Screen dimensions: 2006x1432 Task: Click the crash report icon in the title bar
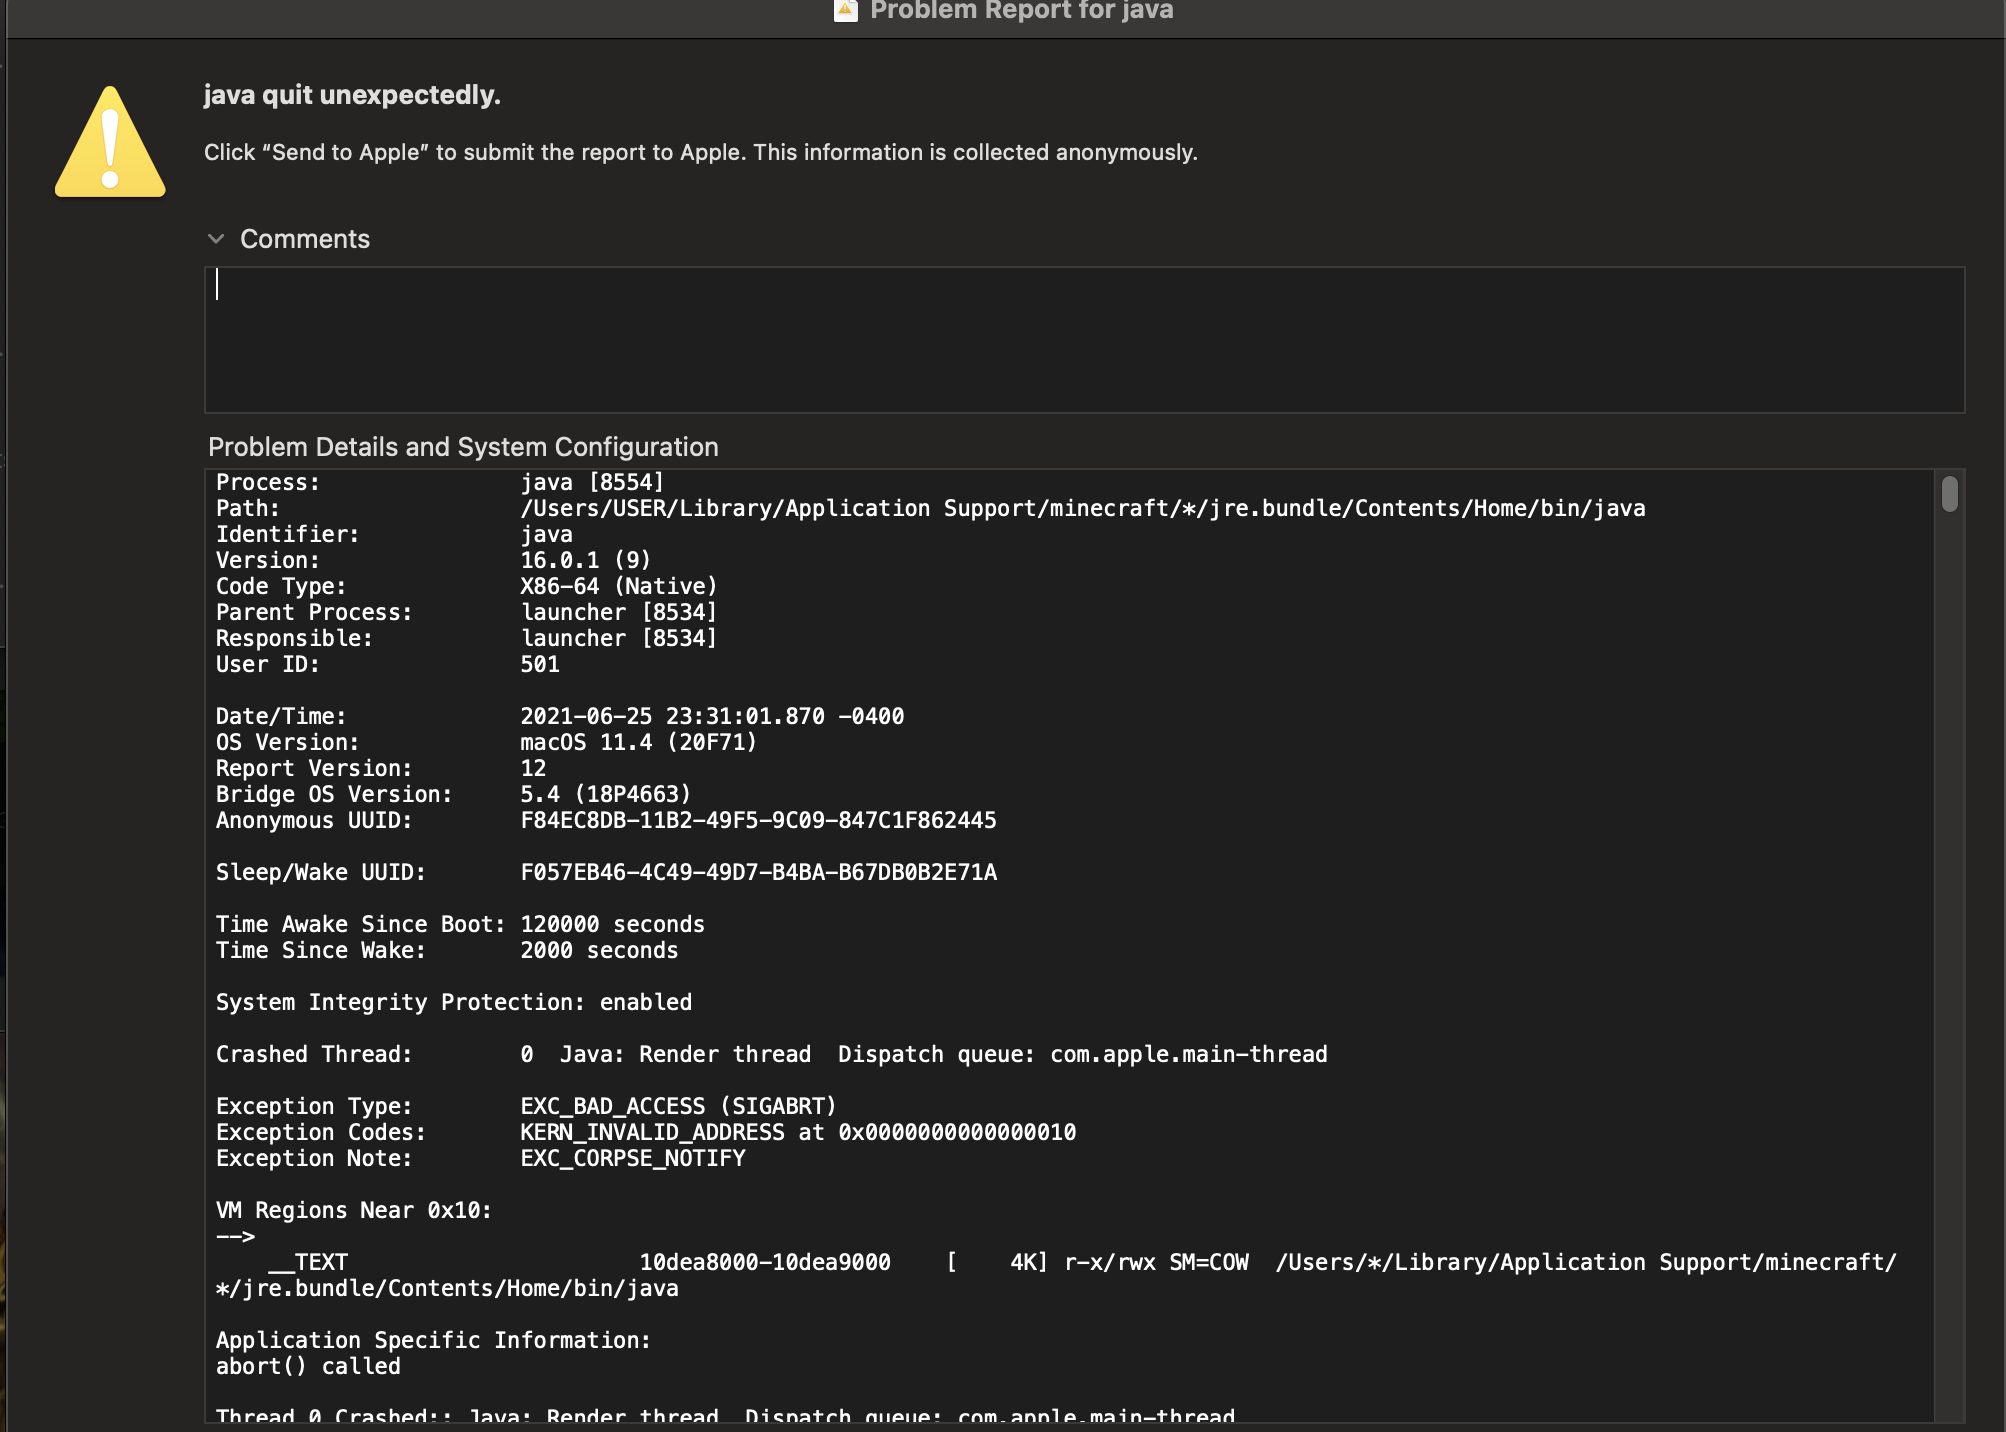[x=844, y=10]
